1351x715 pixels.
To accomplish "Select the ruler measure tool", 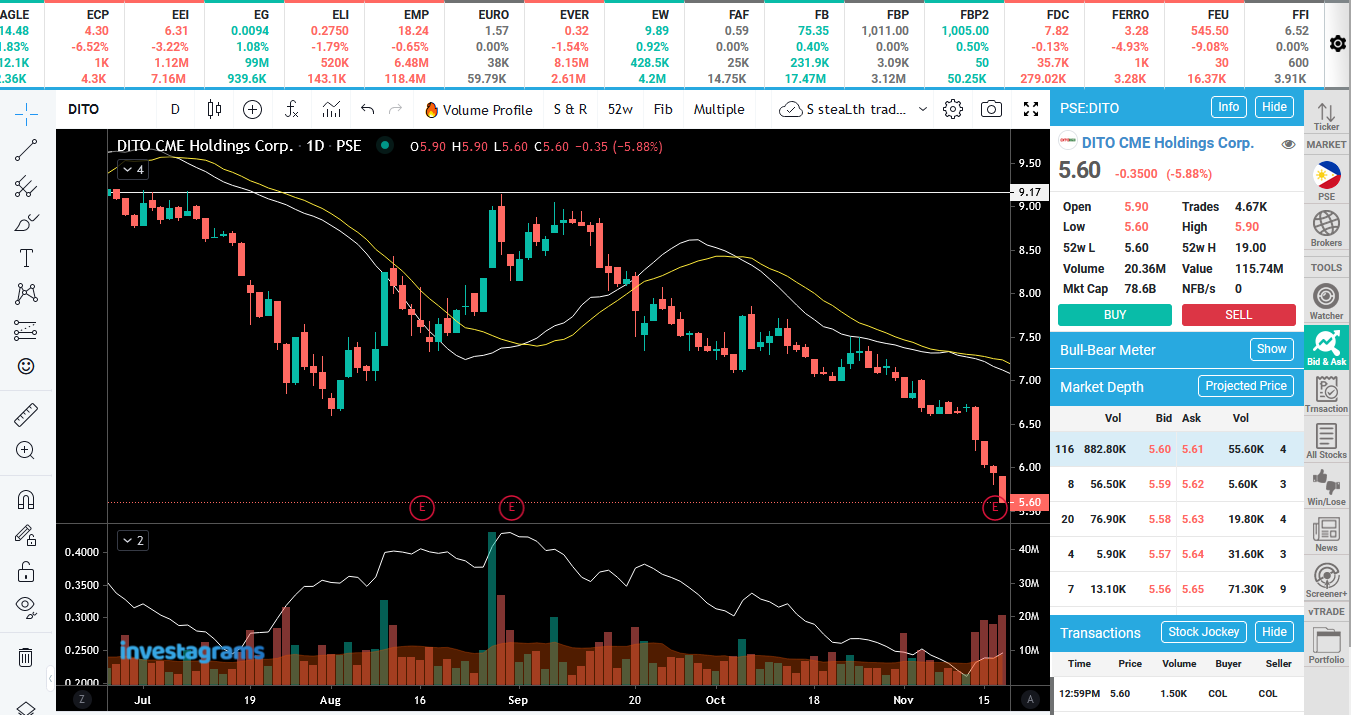I will [26, 414].
